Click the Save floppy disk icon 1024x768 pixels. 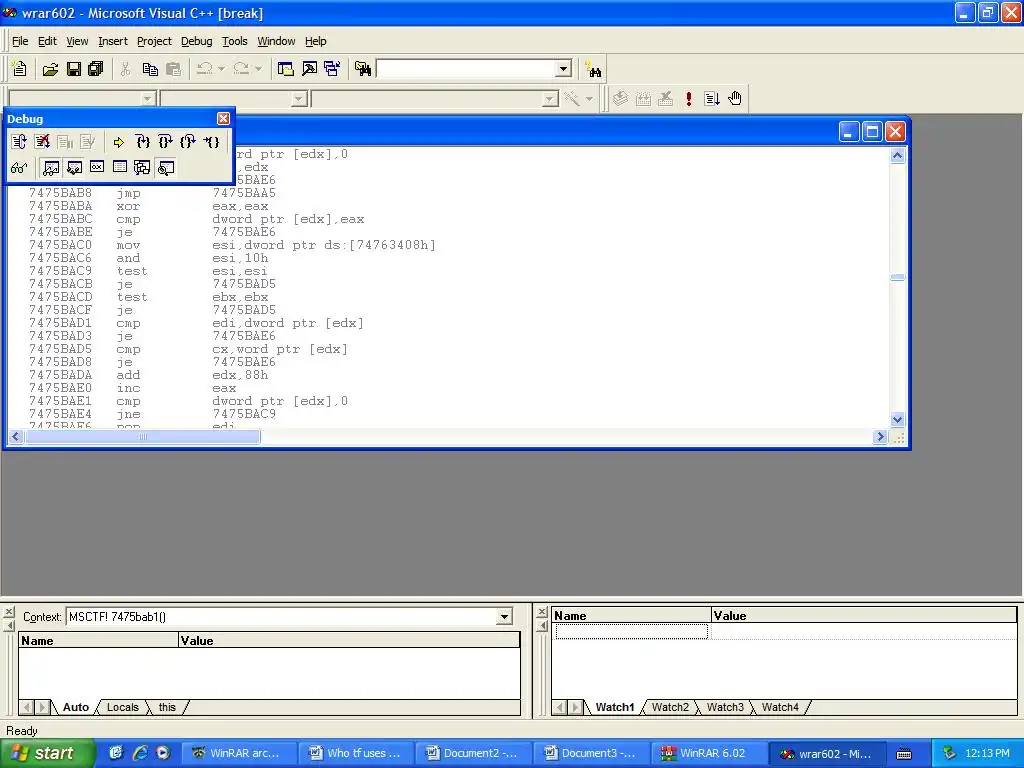(x=73, y=69)
